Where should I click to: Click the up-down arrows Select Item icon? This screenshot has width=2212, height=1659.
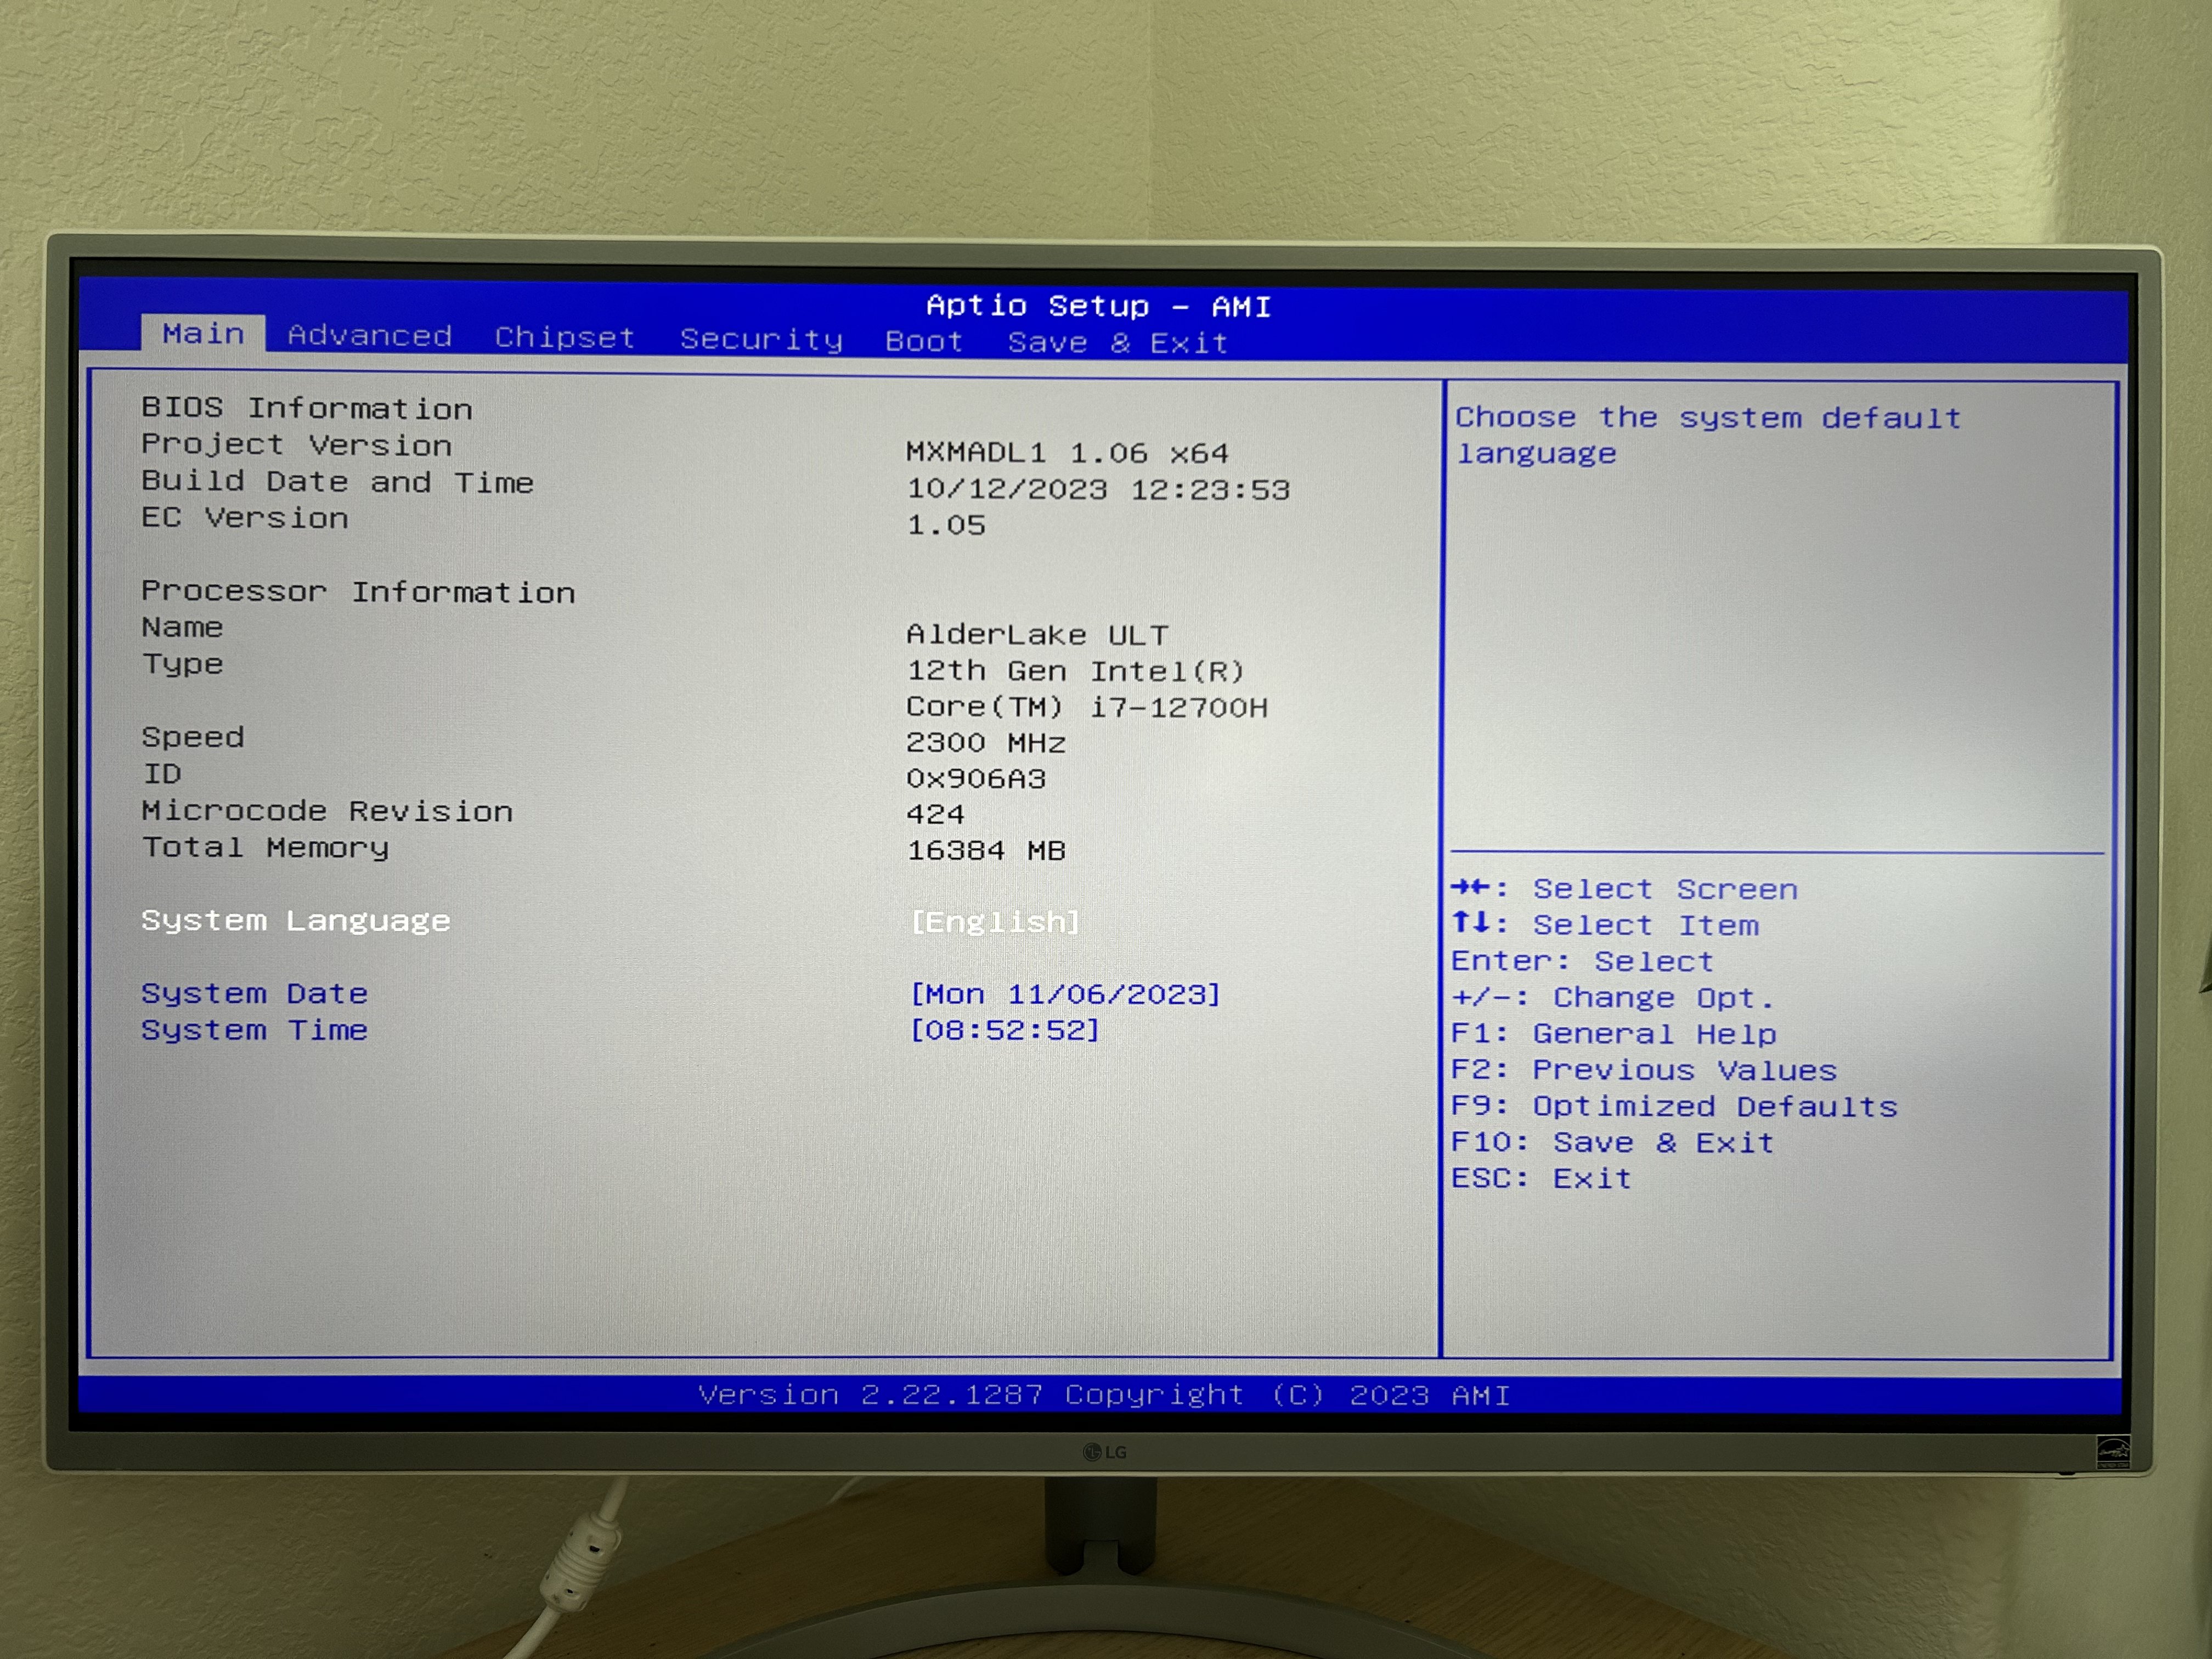point(1470,923)
